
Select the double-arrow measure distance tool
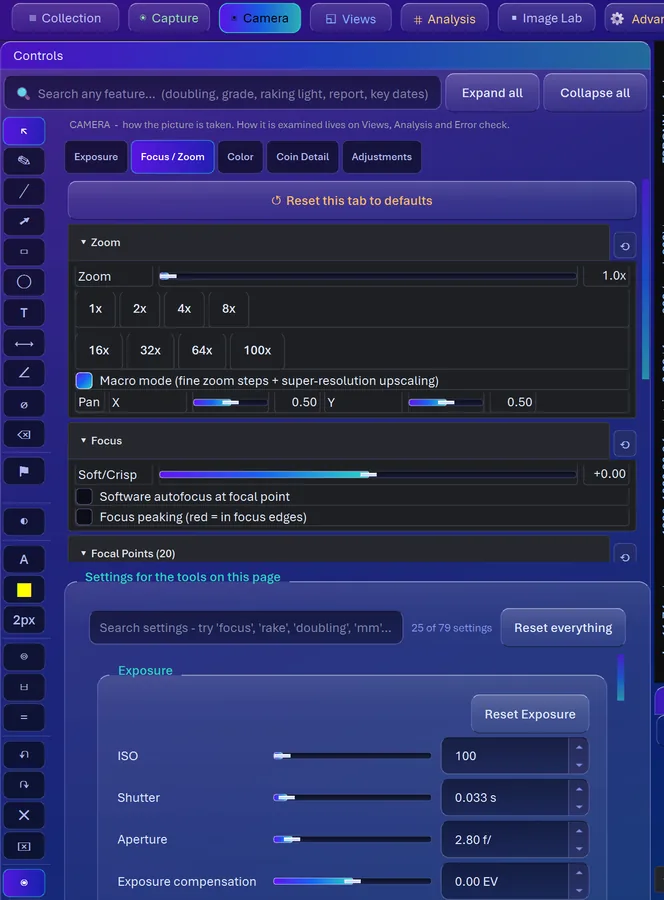click(24, 344)
